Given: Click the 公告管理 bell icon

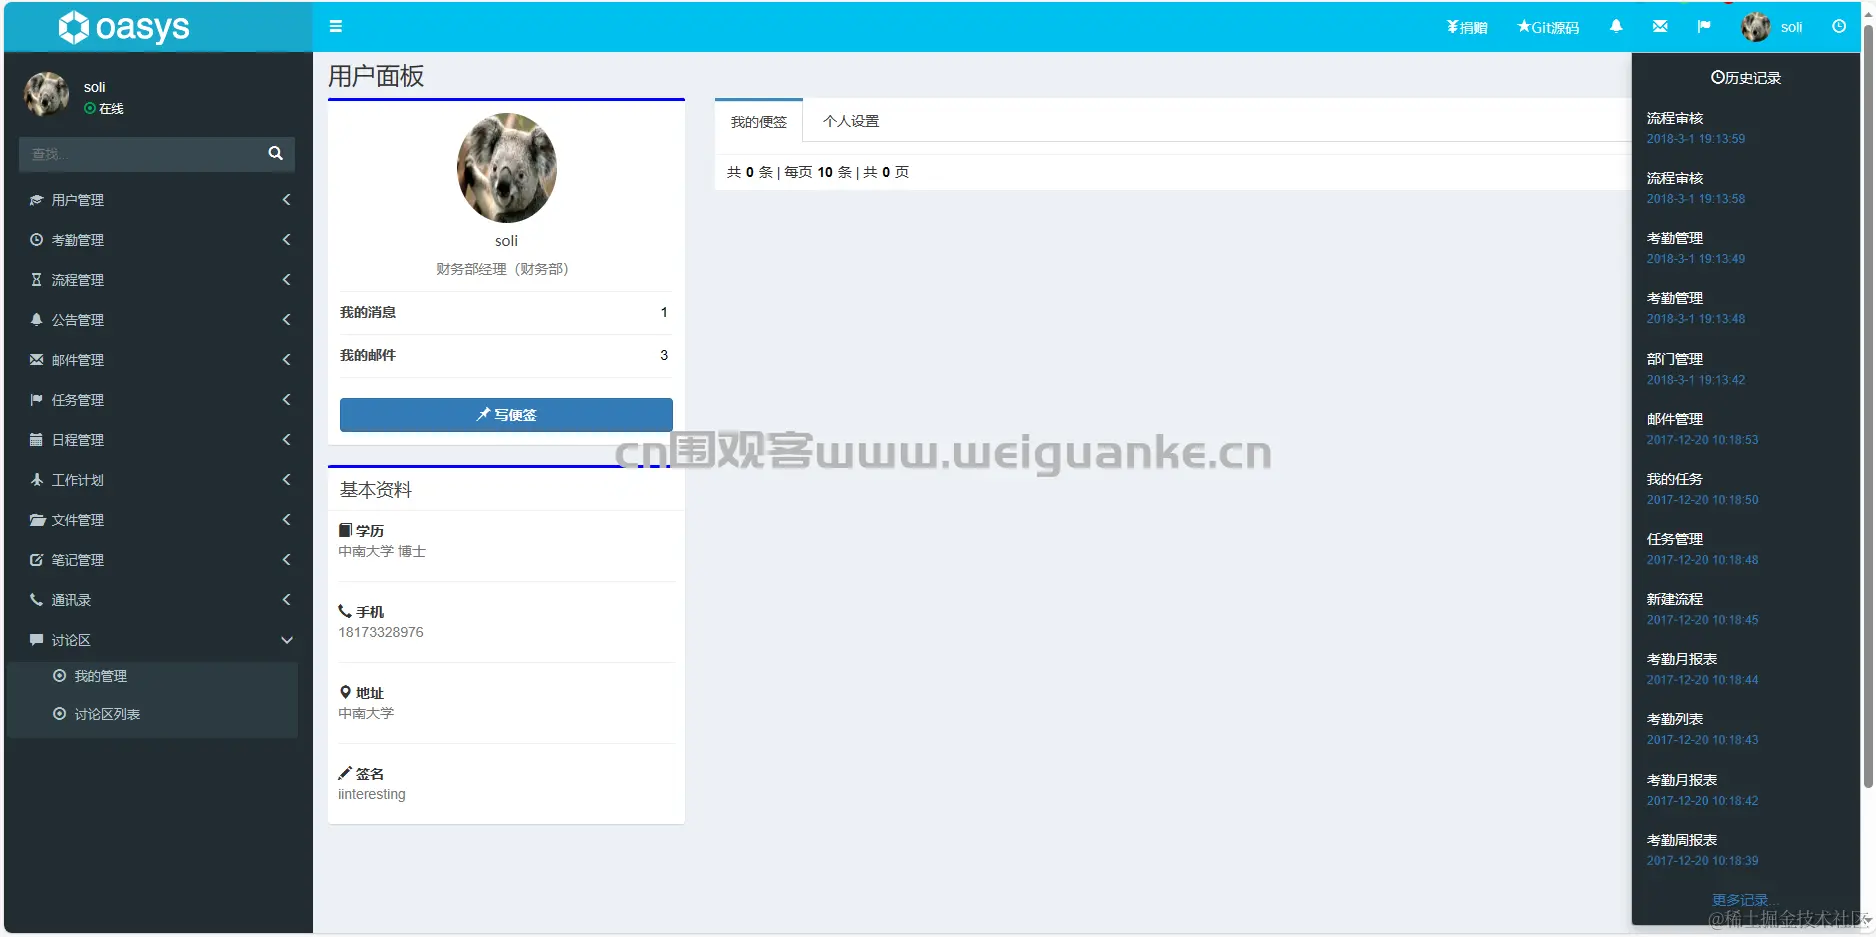Looking at the screenshot, I should click(x=36, y=320).
